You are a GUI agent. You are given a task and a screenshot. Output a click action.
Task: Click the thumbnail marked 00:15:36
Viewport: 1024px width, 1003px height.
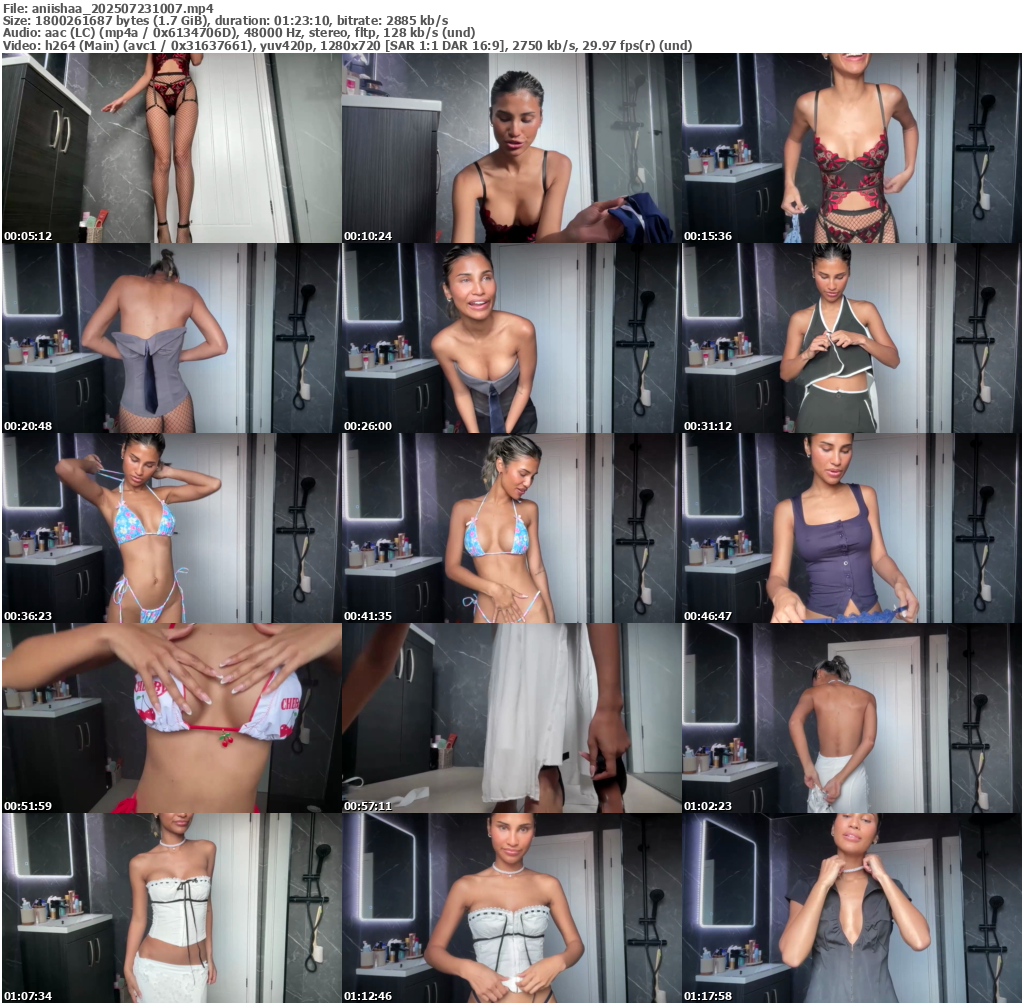click(x=851, y=148)
